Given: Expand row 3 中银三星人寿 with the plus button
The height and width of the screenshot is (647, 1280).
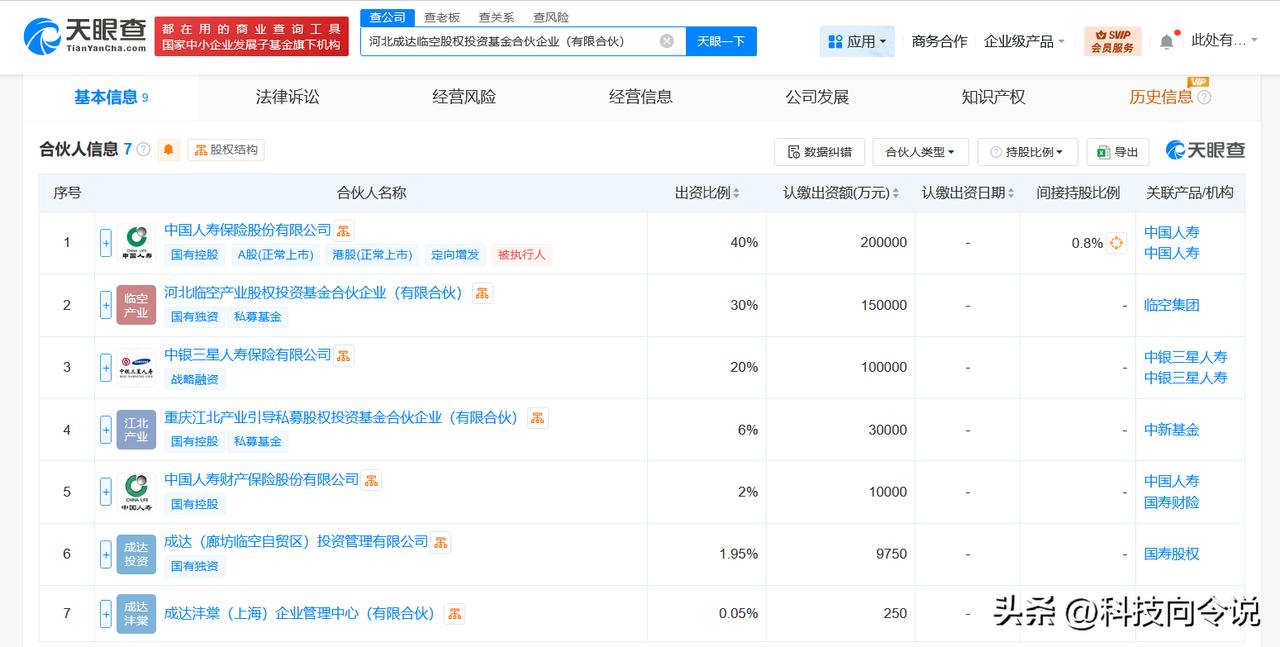Looking at the screenshot, I should [x=105, y=367].
